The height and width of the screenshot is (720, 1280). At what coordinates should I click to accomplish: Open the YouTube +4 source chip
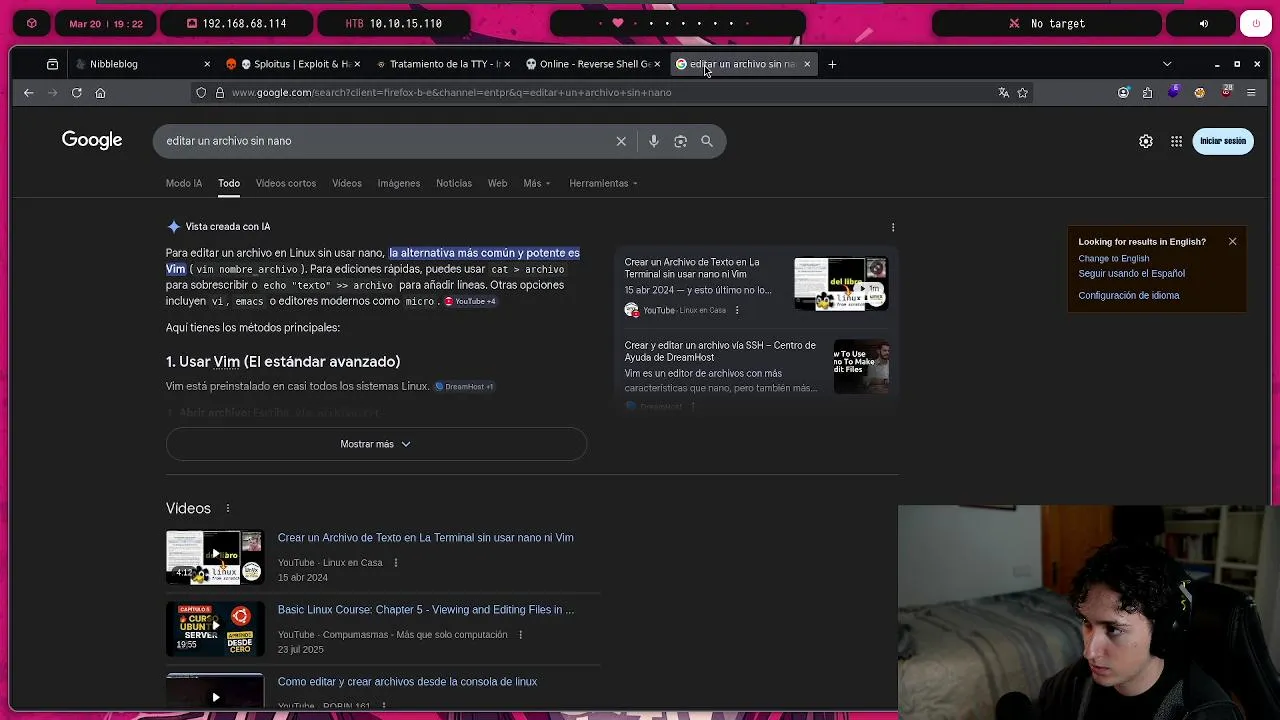coord(470,301)
